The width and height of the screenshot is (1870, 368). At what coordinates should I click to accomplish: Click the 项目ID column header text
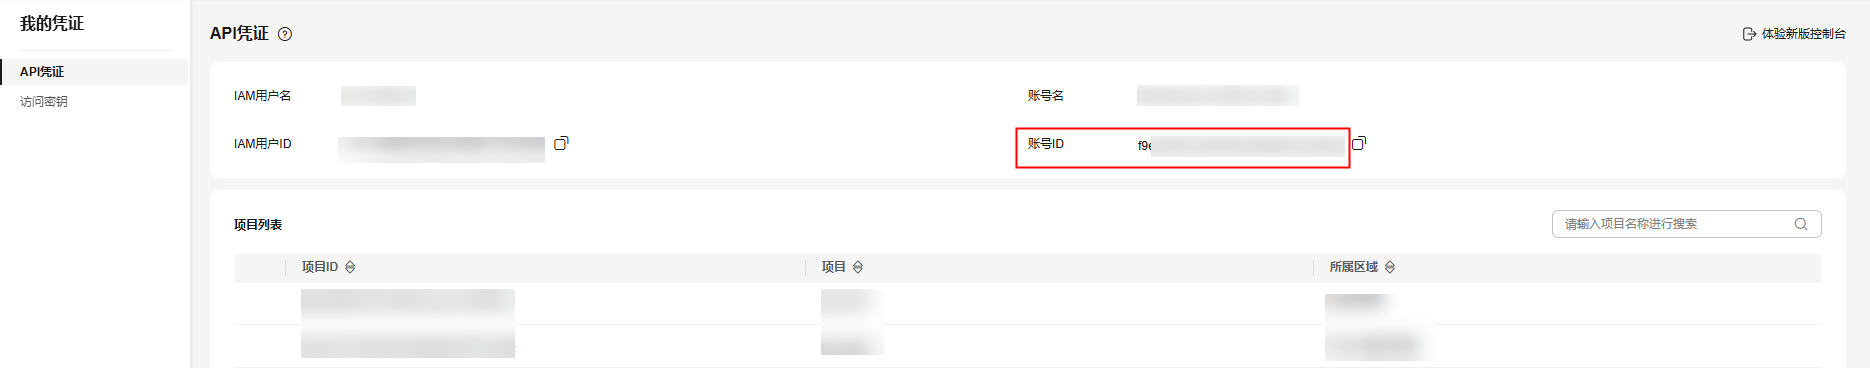click(x=320, y=267)
